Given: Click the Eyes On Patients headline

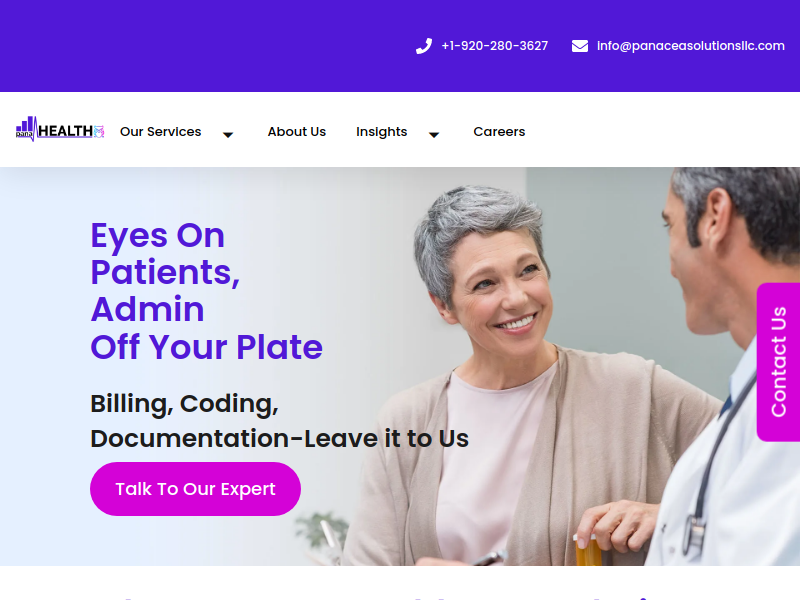Looking at the screenshot, I should (x=165, y=254).
